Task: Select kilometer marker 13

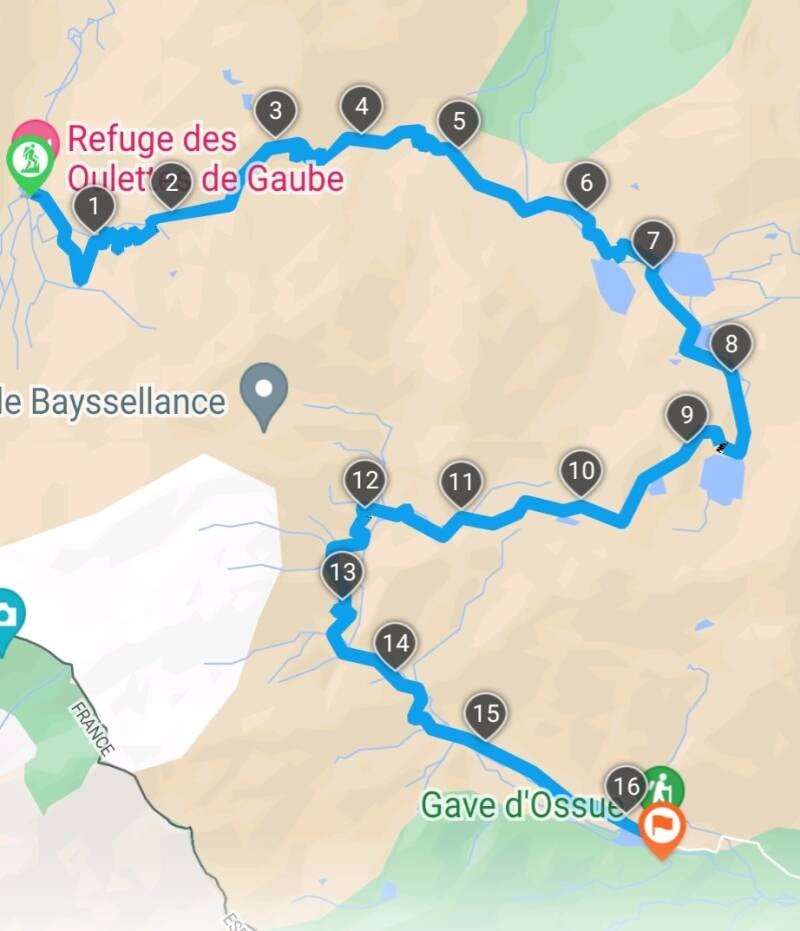Action: coord(342,575)
